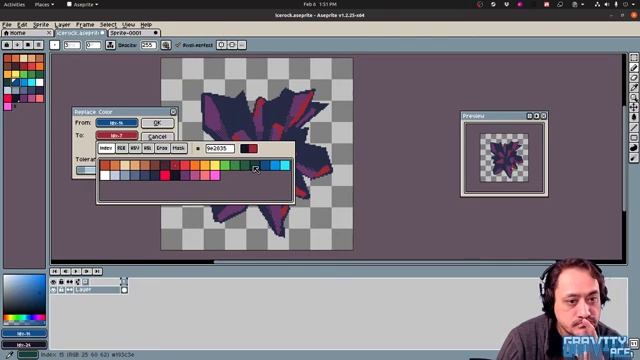Pick the yellow swatch in popup palette
Screen dimensions: 640x360
215,165
